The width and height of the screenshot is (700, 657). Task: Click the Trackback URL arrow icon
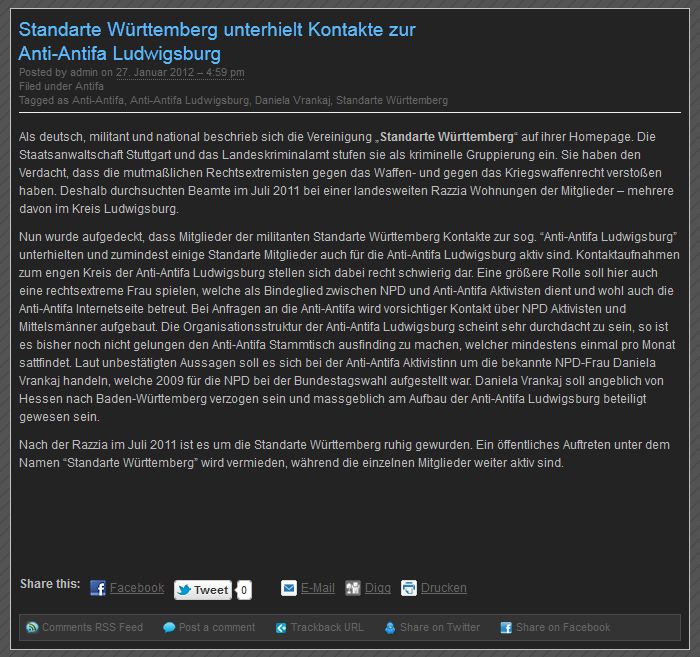pyautogui.click(x=281, y=628)
